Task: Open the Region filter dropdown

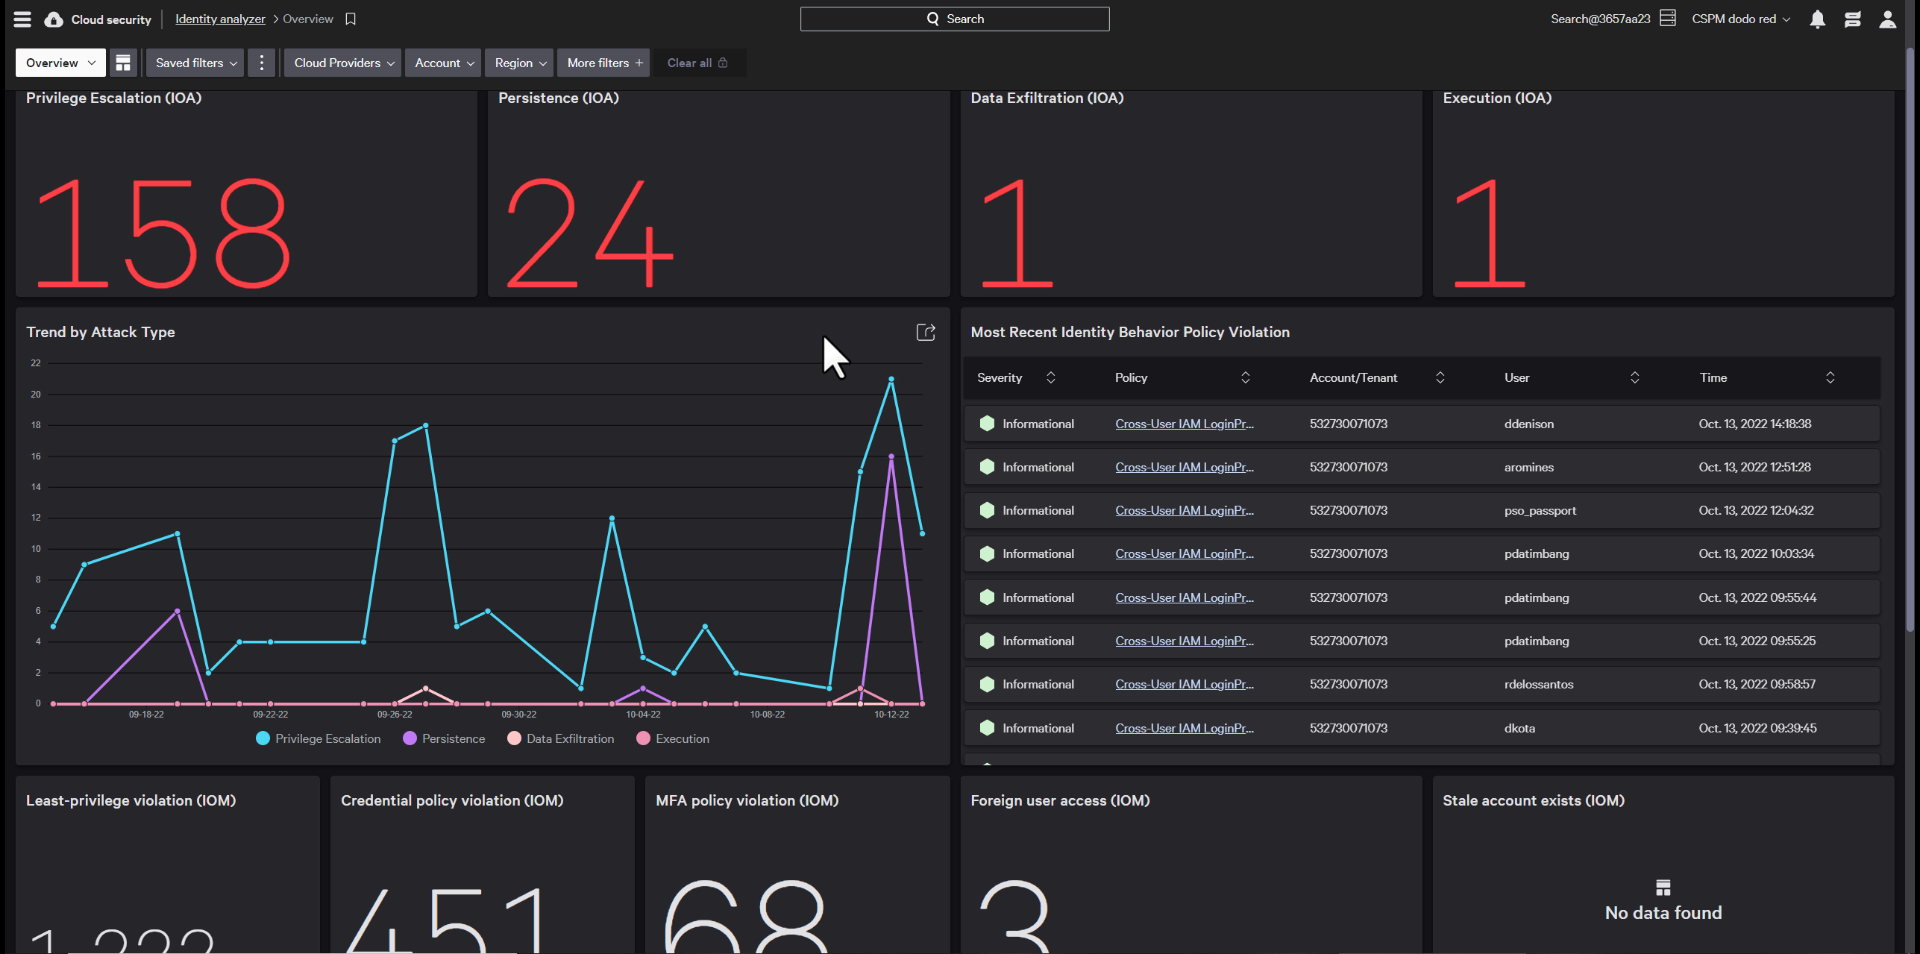Action: pyautogui.click(x=519, y=63)
